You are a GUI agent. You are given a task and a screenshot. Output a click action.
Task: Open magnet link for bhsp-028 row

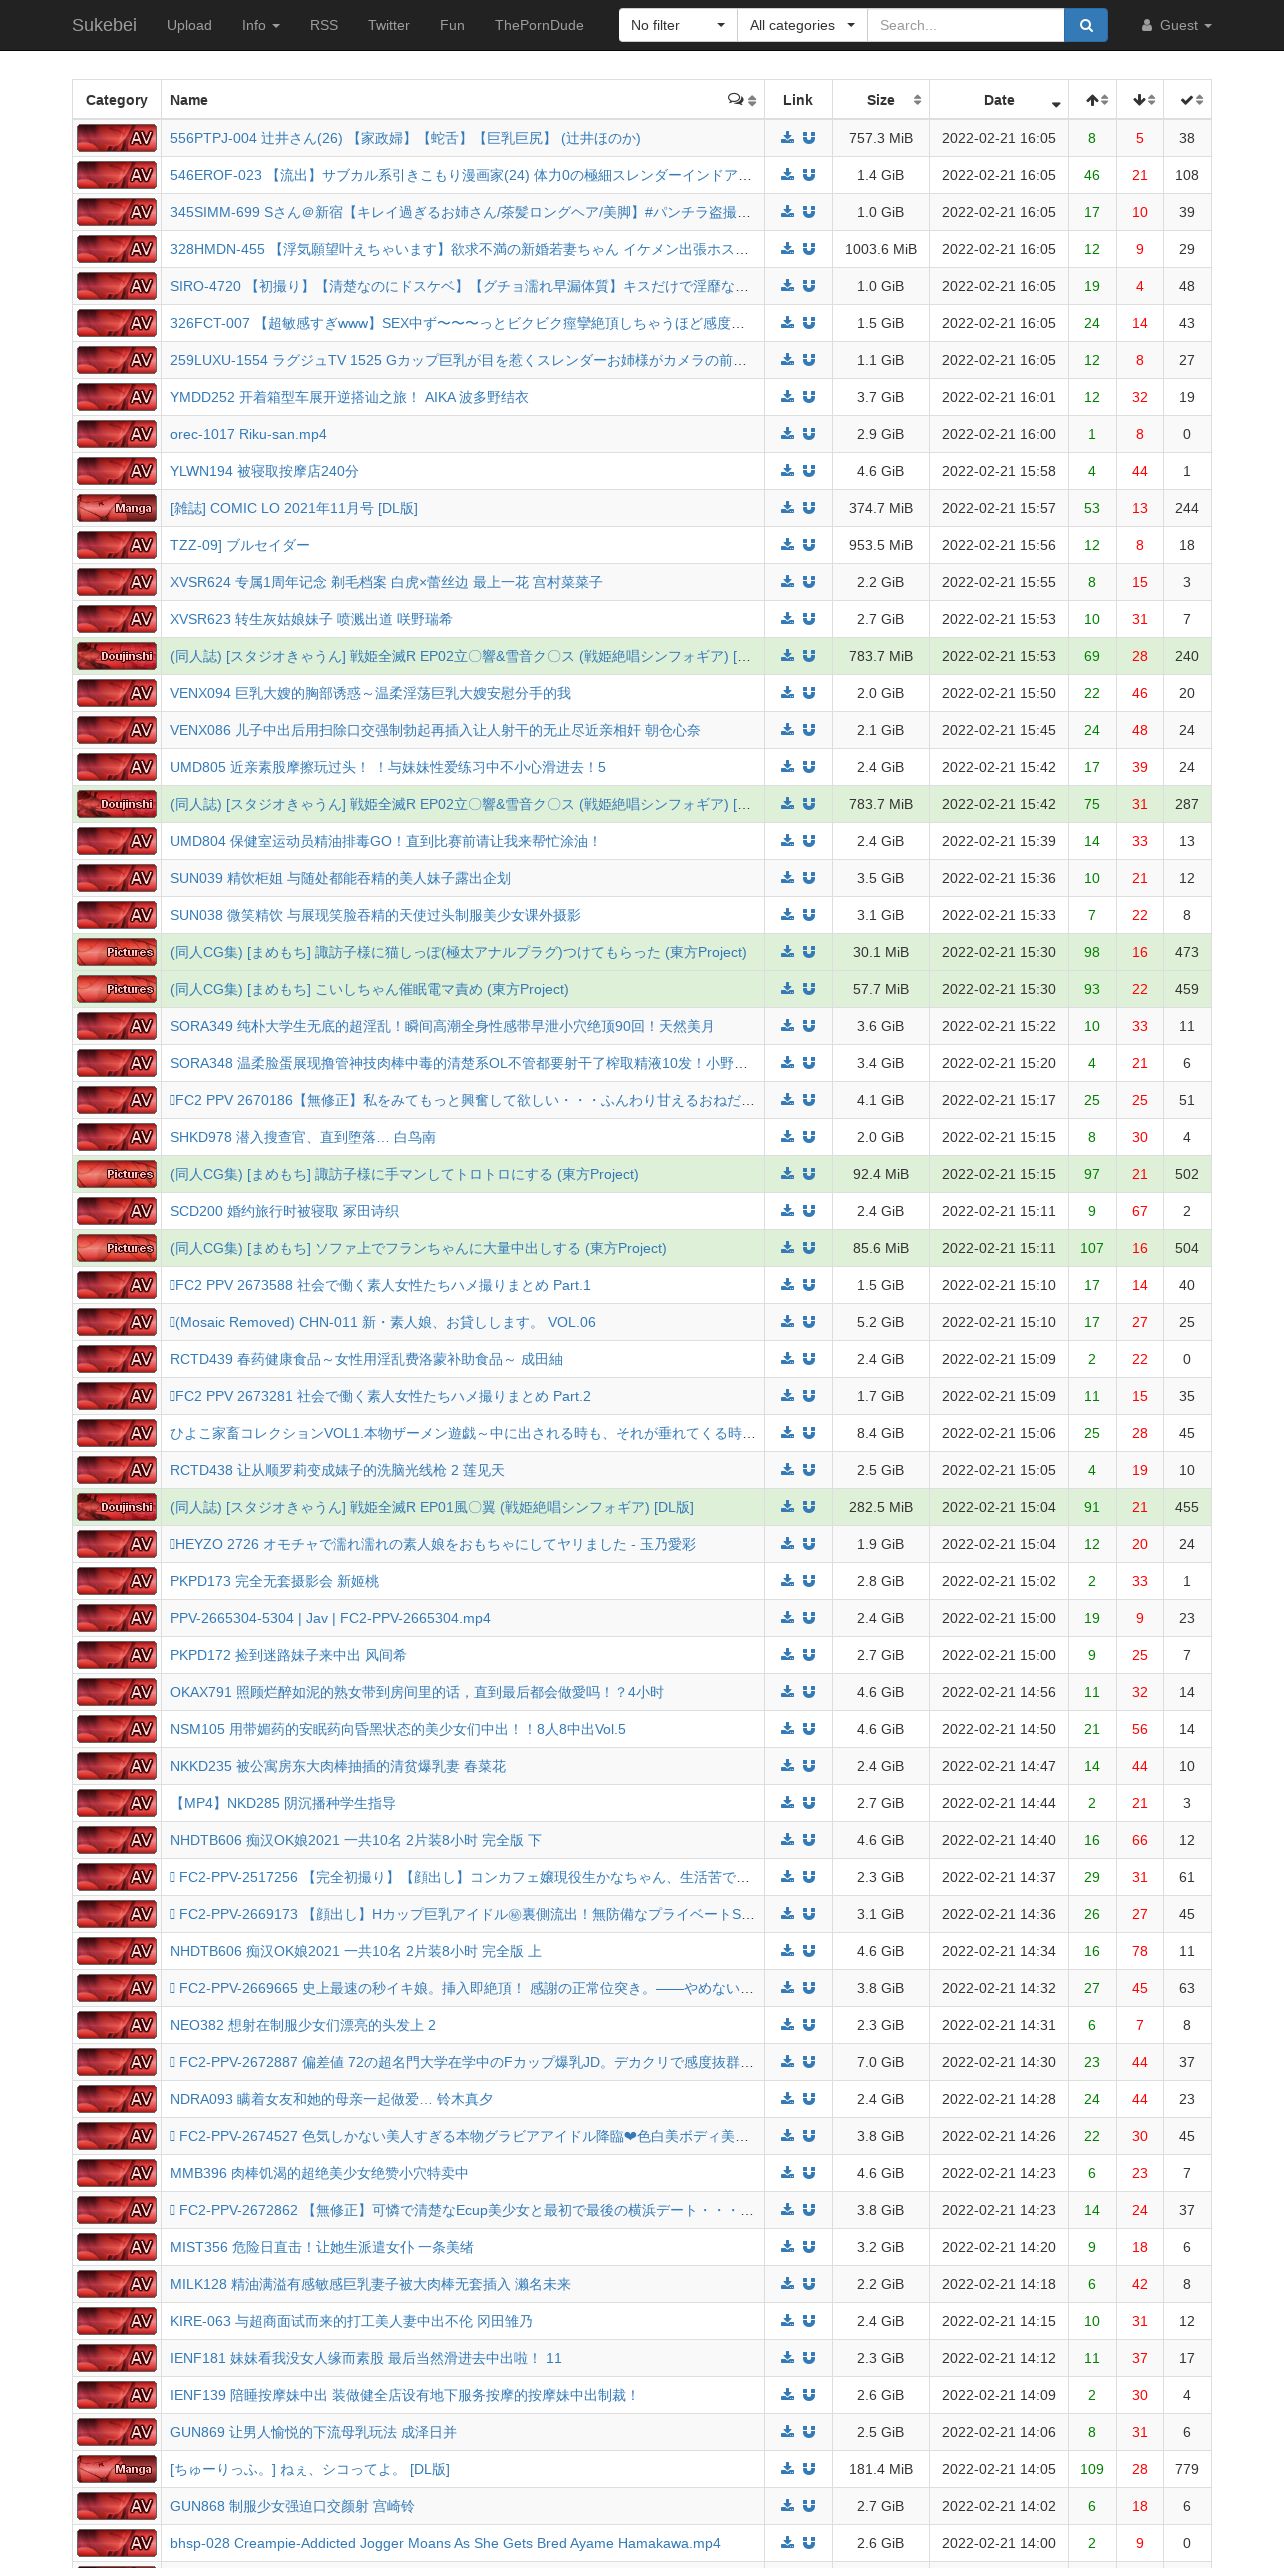coord(809,2543)
